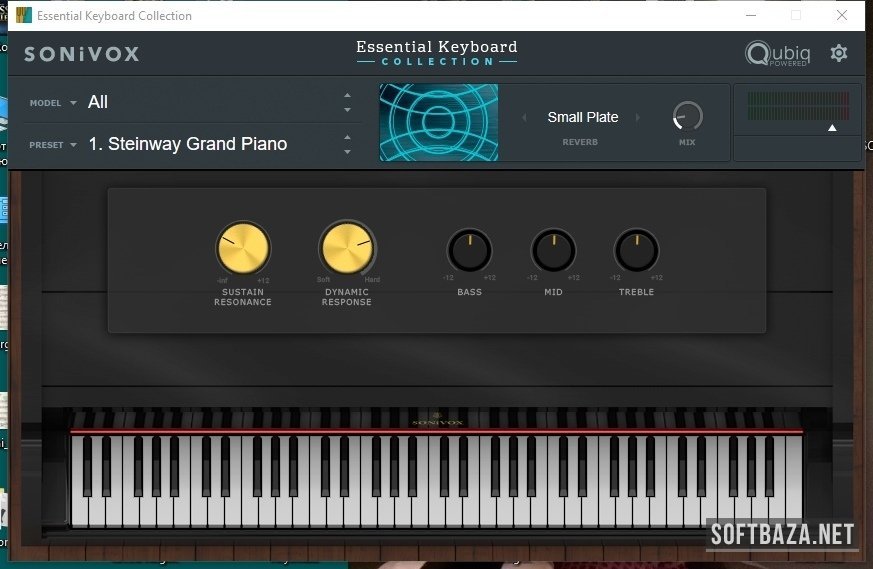
Task: Select next reverb with right arrow
Action: pos(642,118)
